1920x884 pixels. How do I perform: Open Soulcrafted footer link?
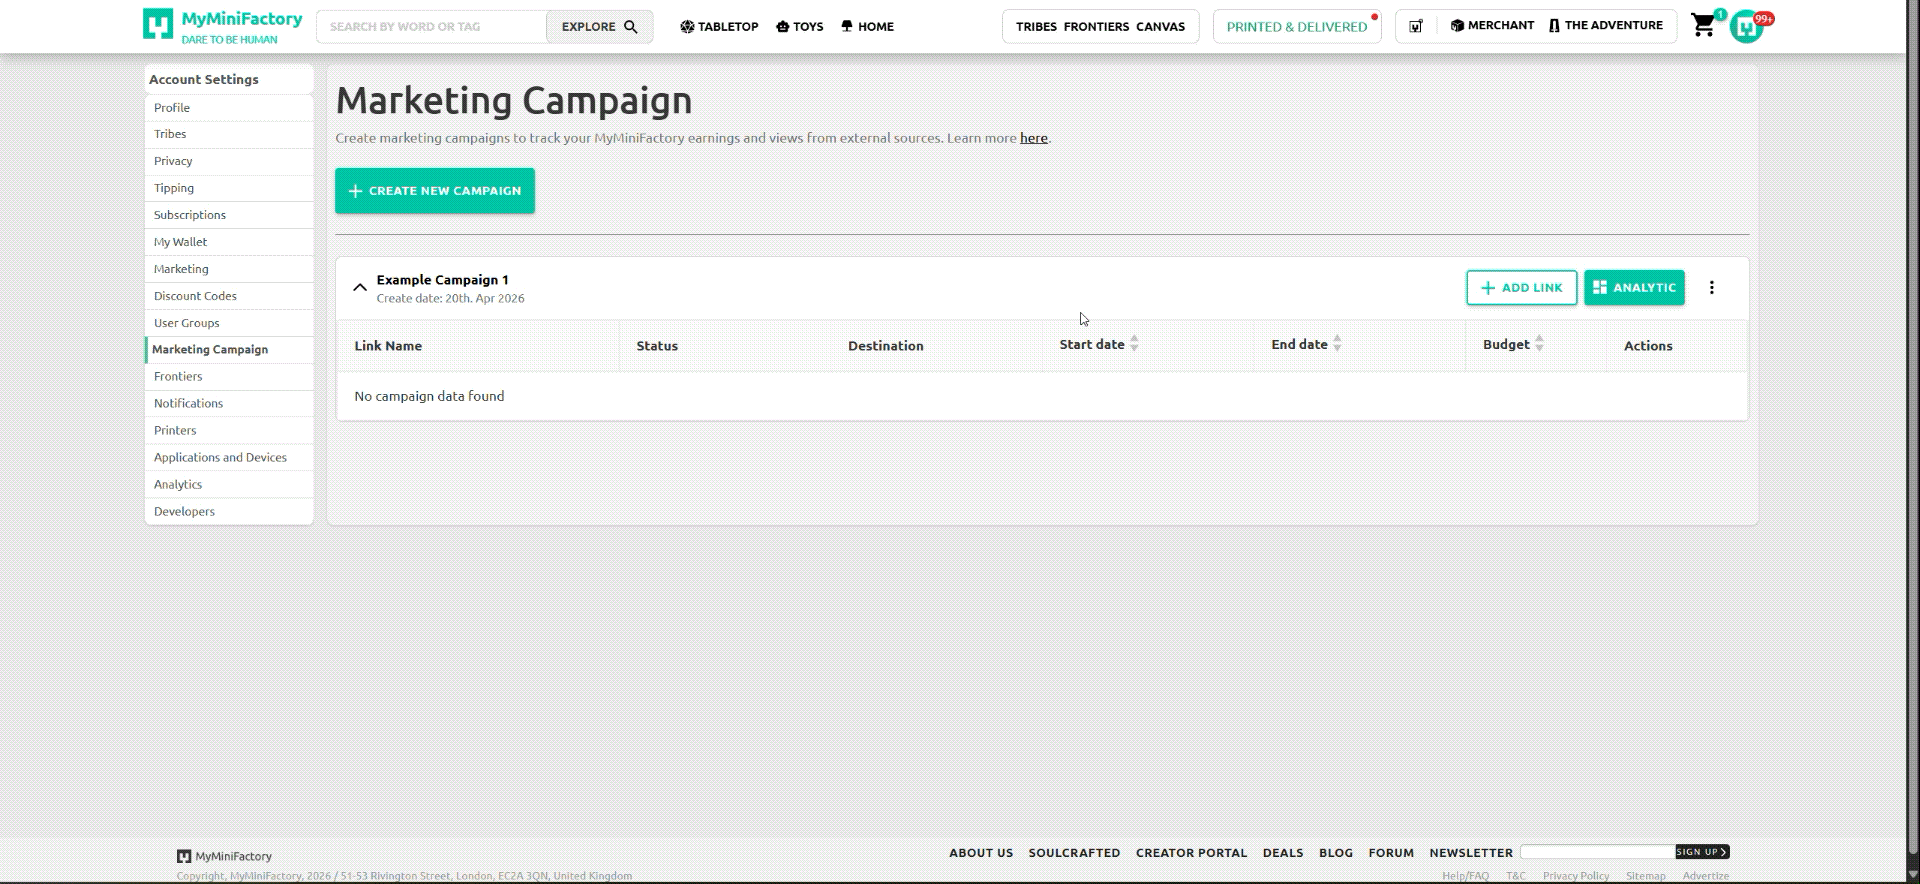(x=1074, y=853)
